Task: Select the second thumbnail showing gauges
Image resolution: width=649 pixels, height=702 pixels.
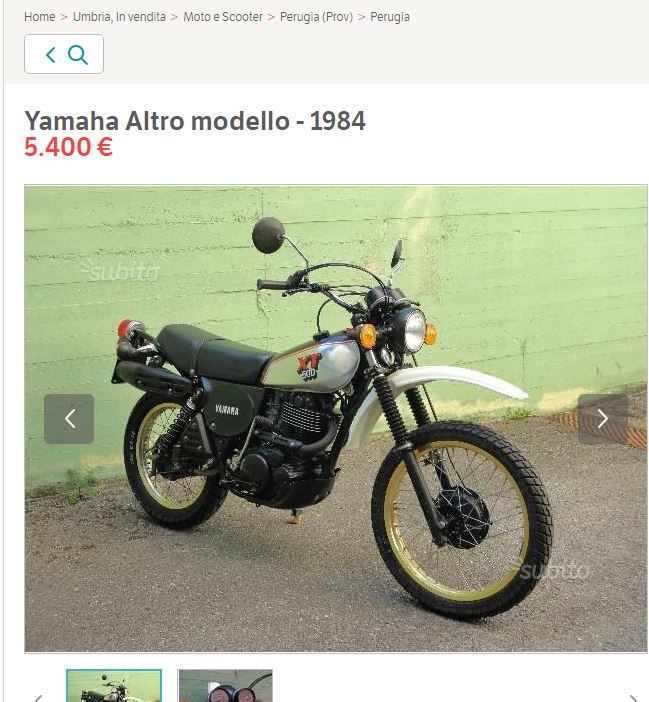Action: point(225,685)
